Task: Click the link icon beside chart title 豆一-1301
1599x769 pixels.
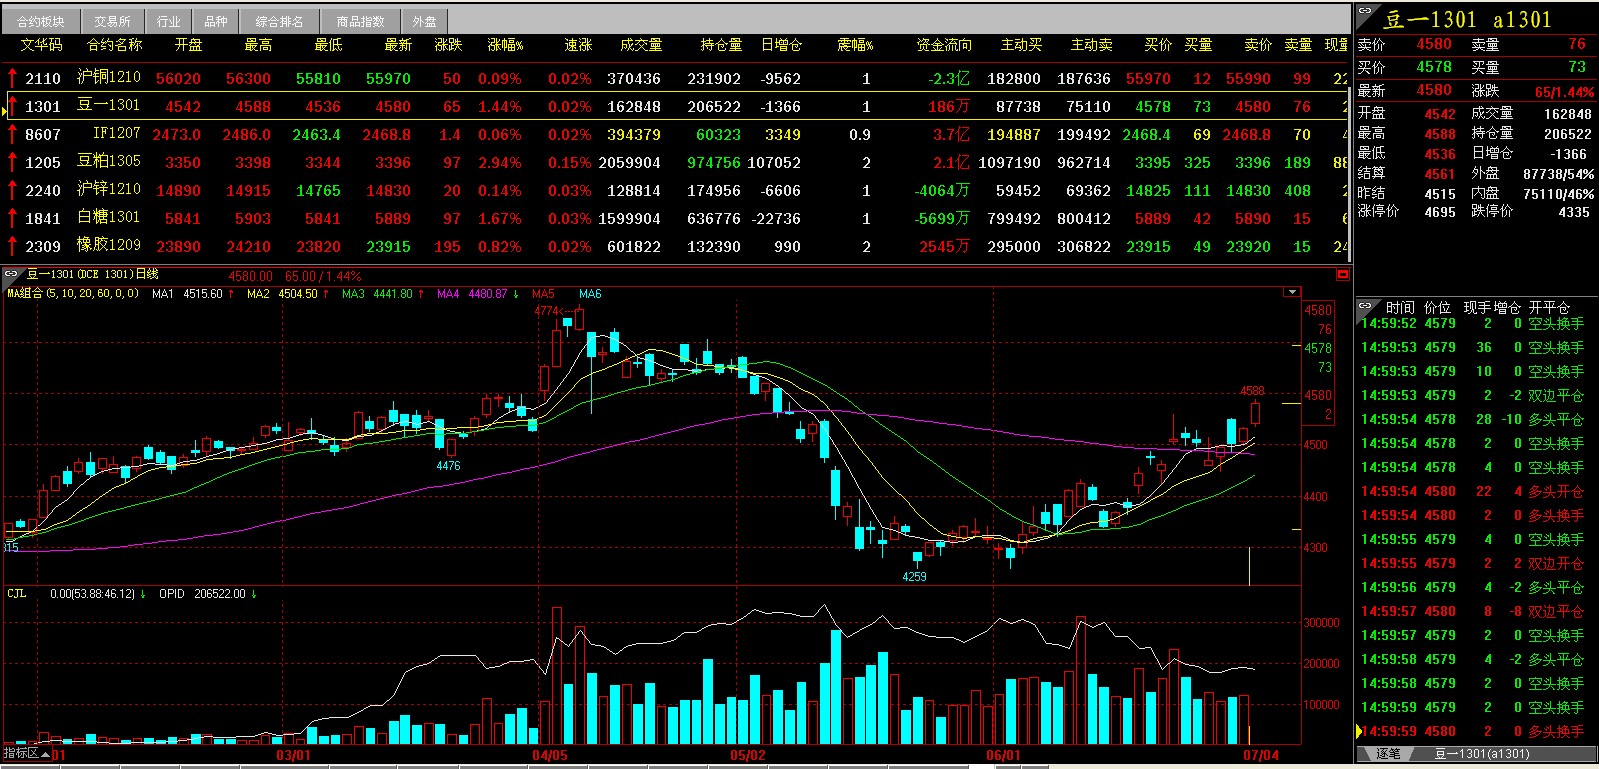Action: point(12,274)
